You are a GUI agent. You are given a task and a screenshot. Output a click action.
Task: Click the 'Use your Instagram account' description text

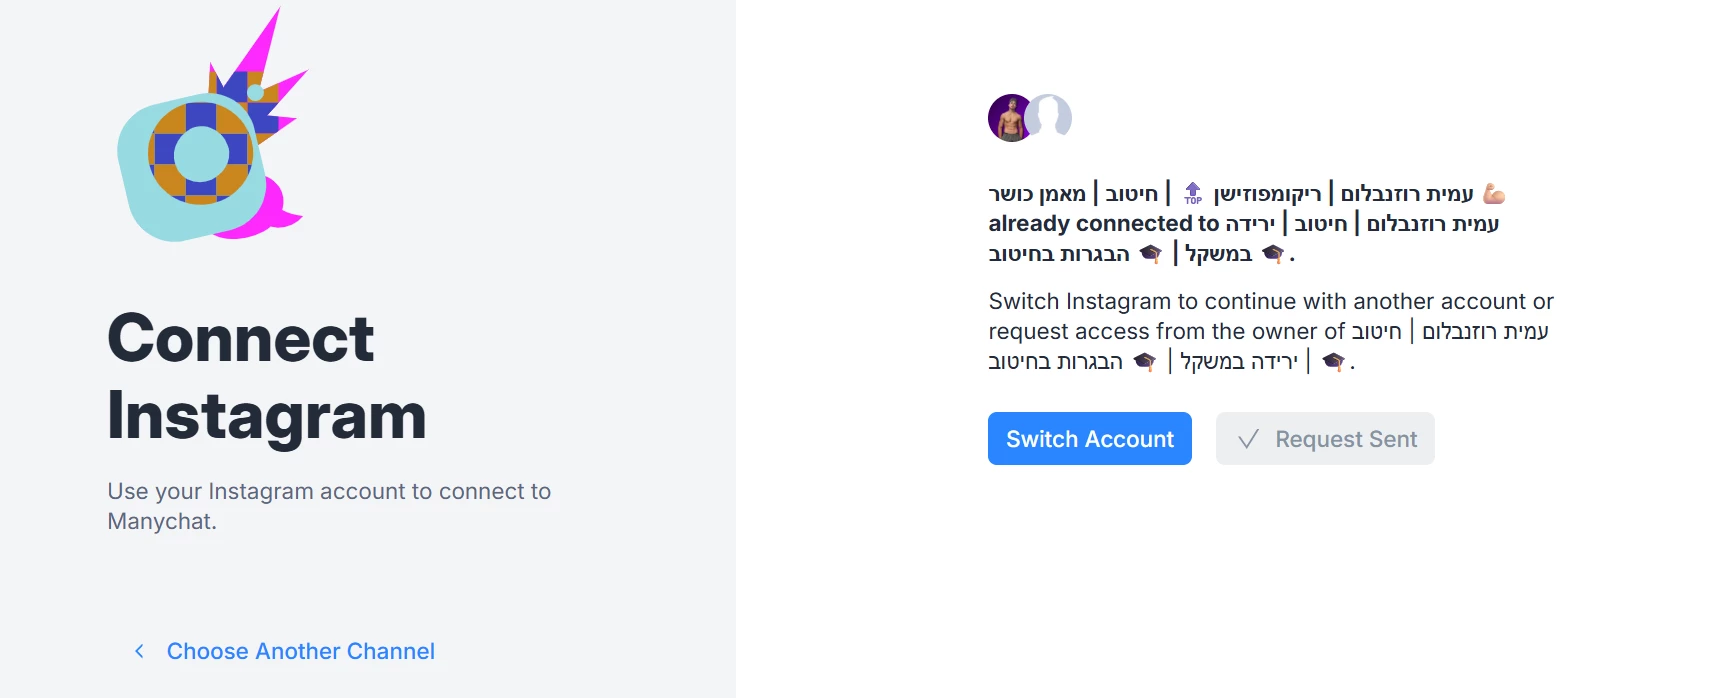pos(329,506)
